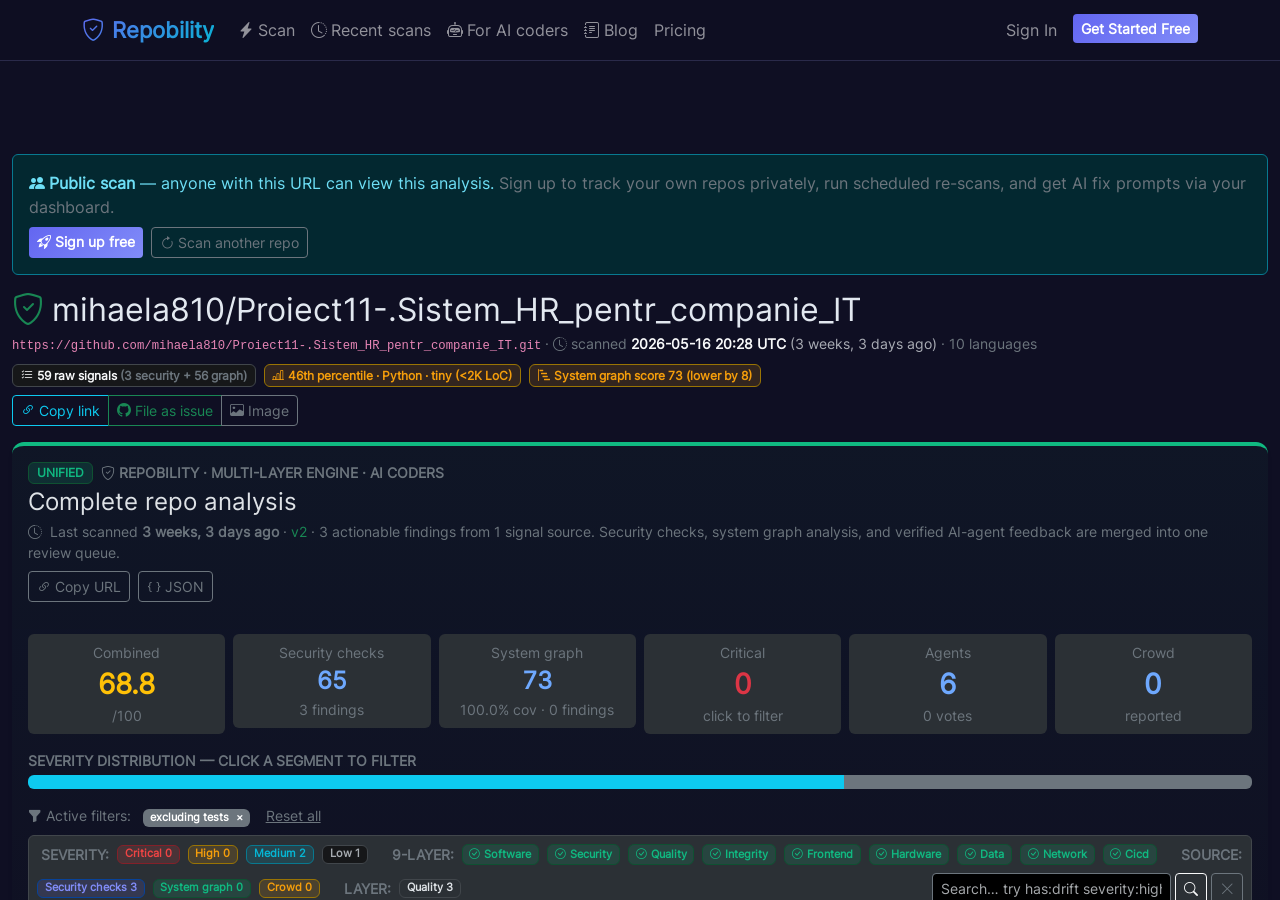Click the '46th percentile' Python badge
The image size is (1280, 900).
(392, 375)
